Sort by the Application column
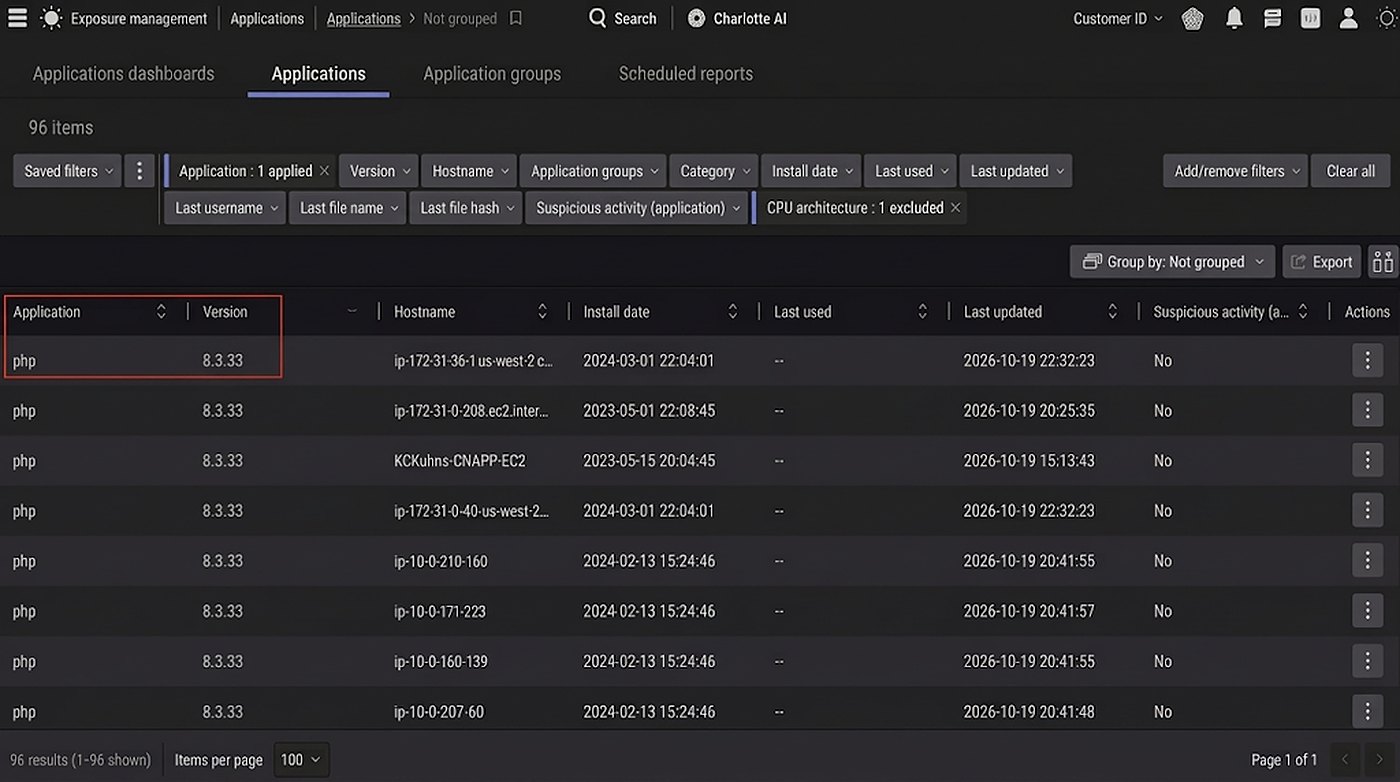This screenshot has width=1400, height=782. click(161, 312)
